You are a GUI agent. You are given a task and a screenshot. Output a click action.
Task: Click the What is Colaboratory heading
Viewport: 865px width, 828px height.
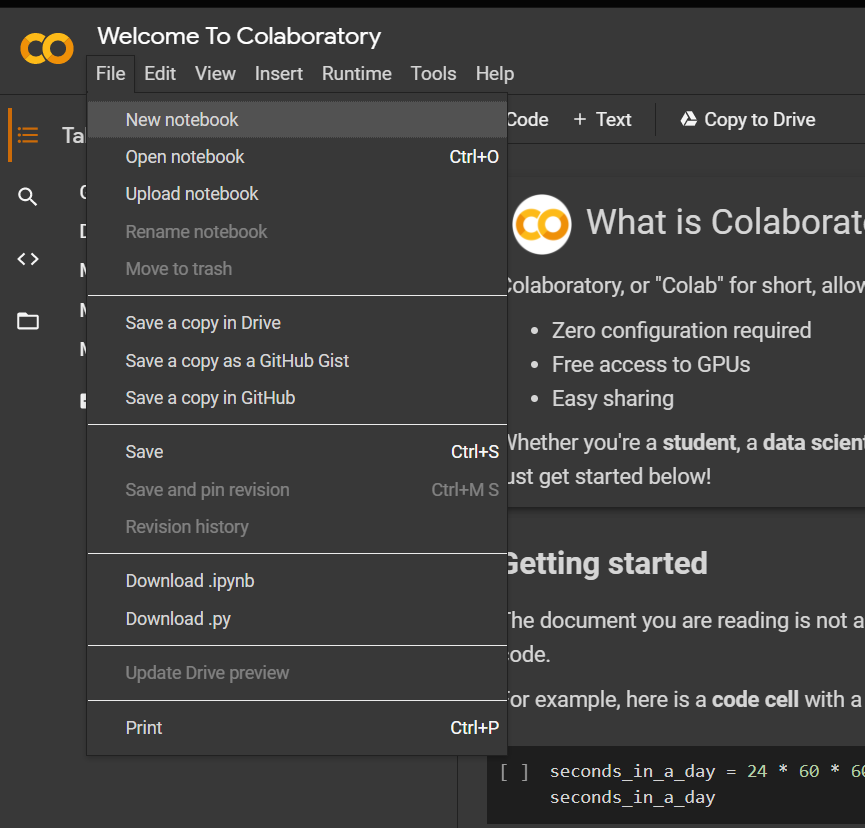[x=725, y=222]
